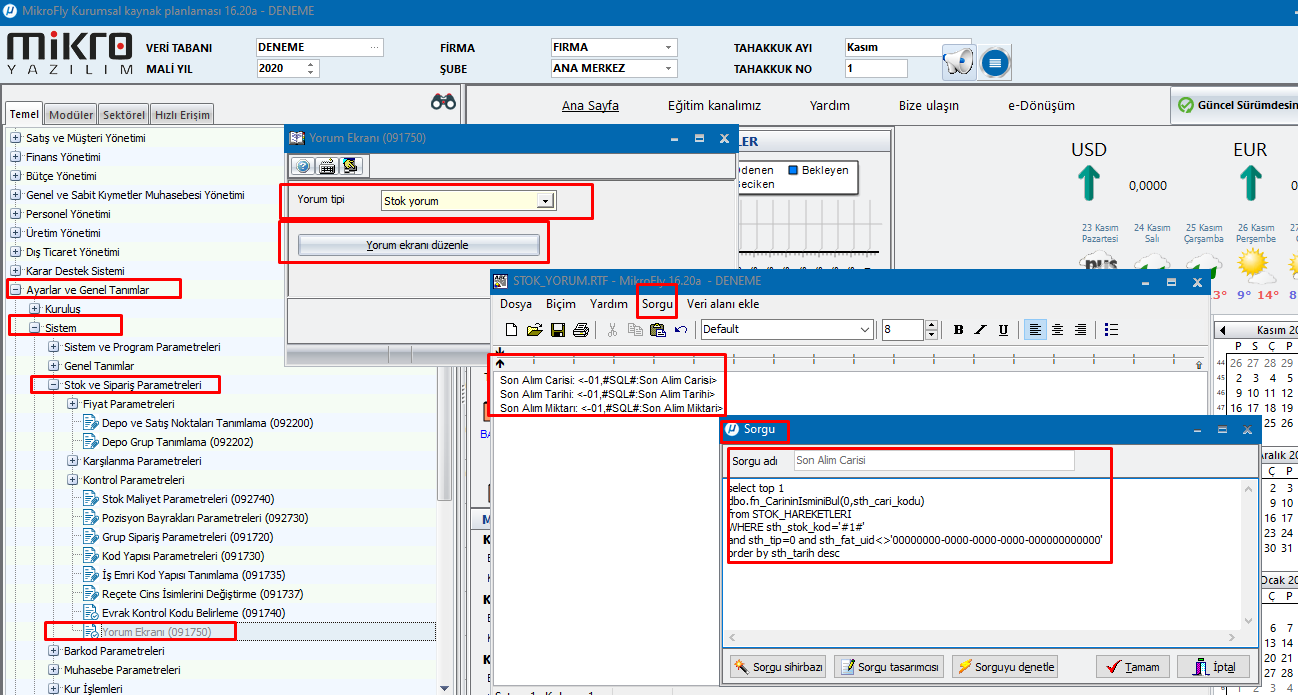
Task: Open the Eğitim kanalımız link
Action: click(x=714, y=106)
